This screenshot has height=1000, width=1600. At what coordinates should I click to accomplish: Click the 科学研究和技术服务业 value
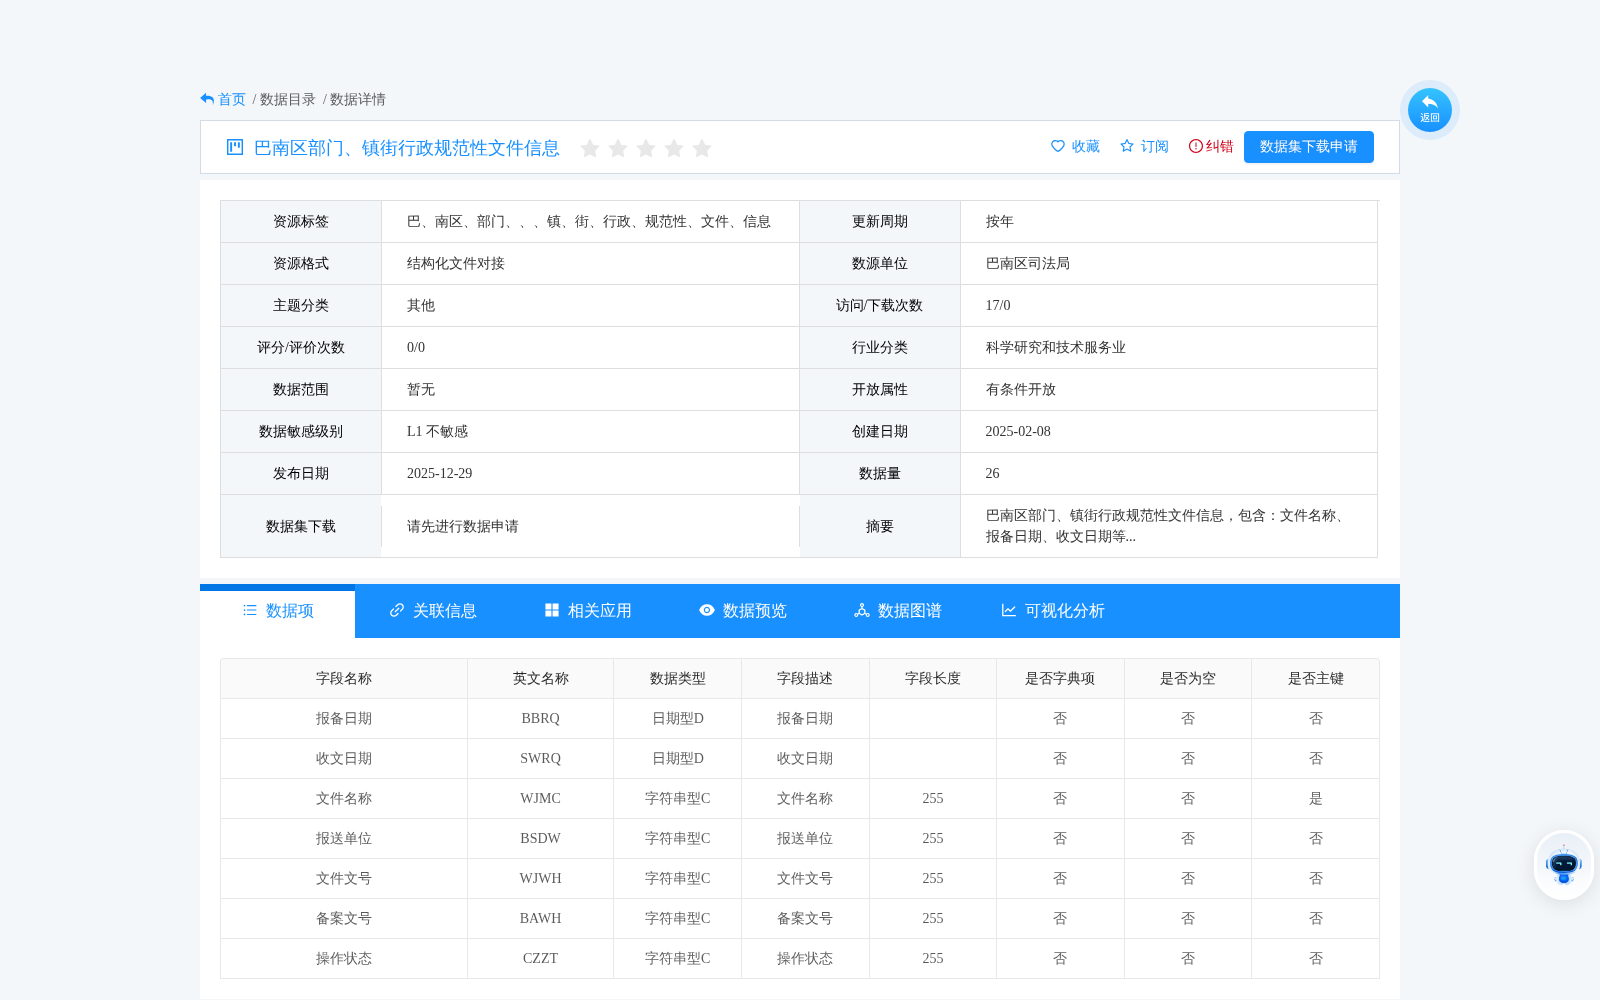tap(1056, 348)
